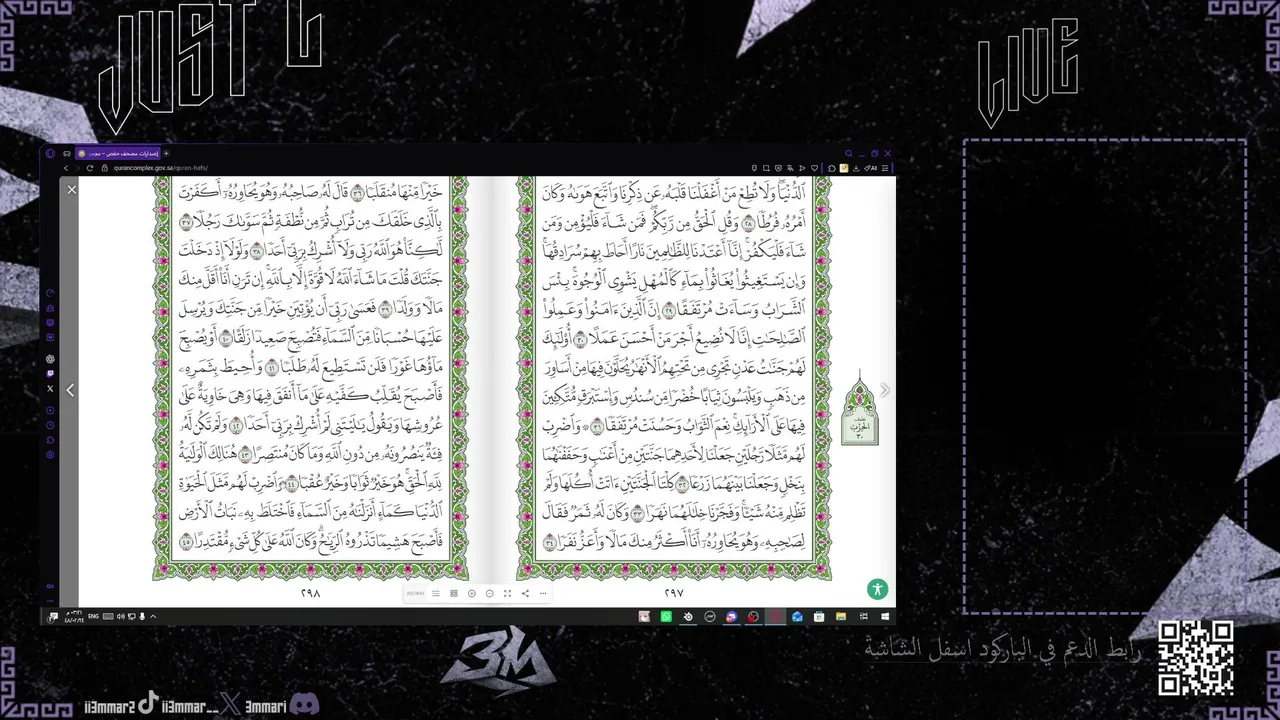Open the X icon in the browser sidebar
The width and height of the screenshot is (1280, 720).
51,389
